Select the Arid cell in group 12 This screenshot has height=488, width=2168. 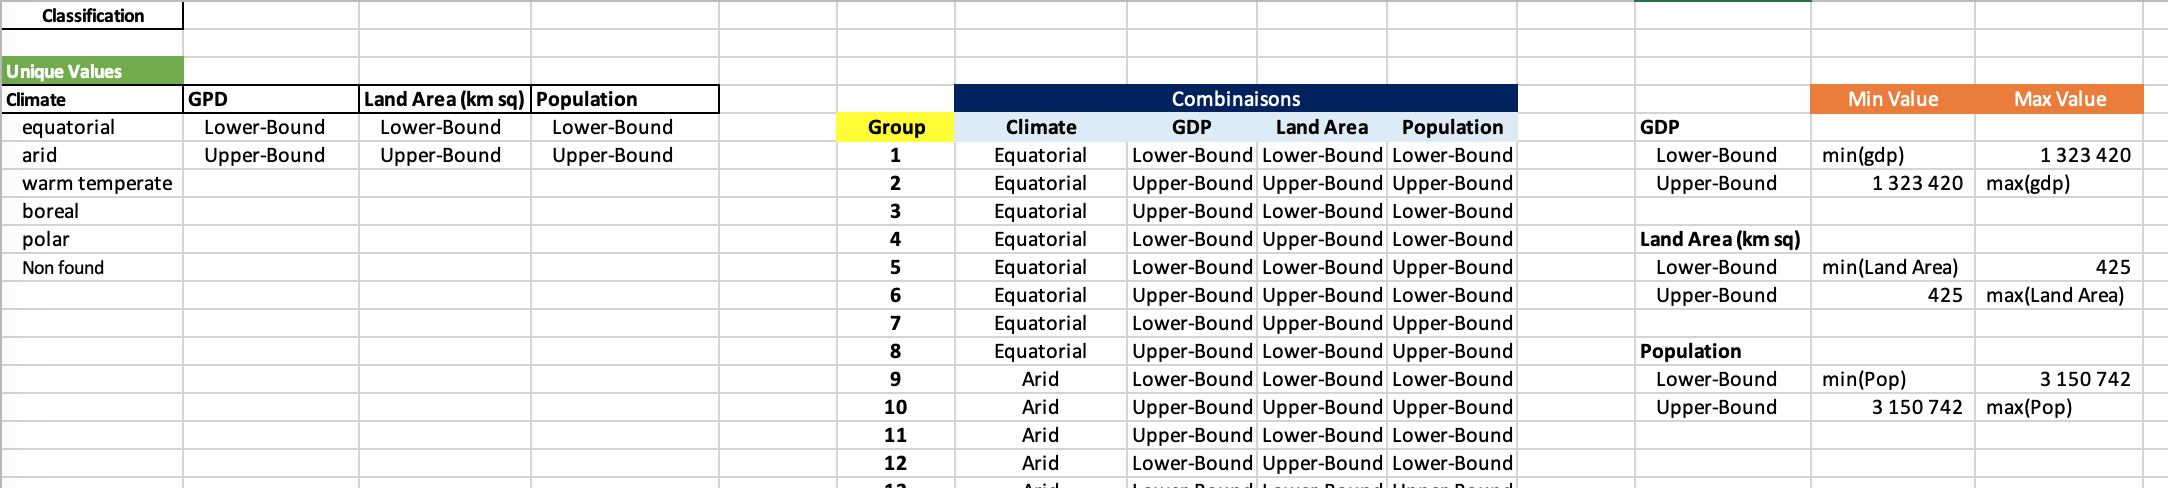(x=1040, y=463)
